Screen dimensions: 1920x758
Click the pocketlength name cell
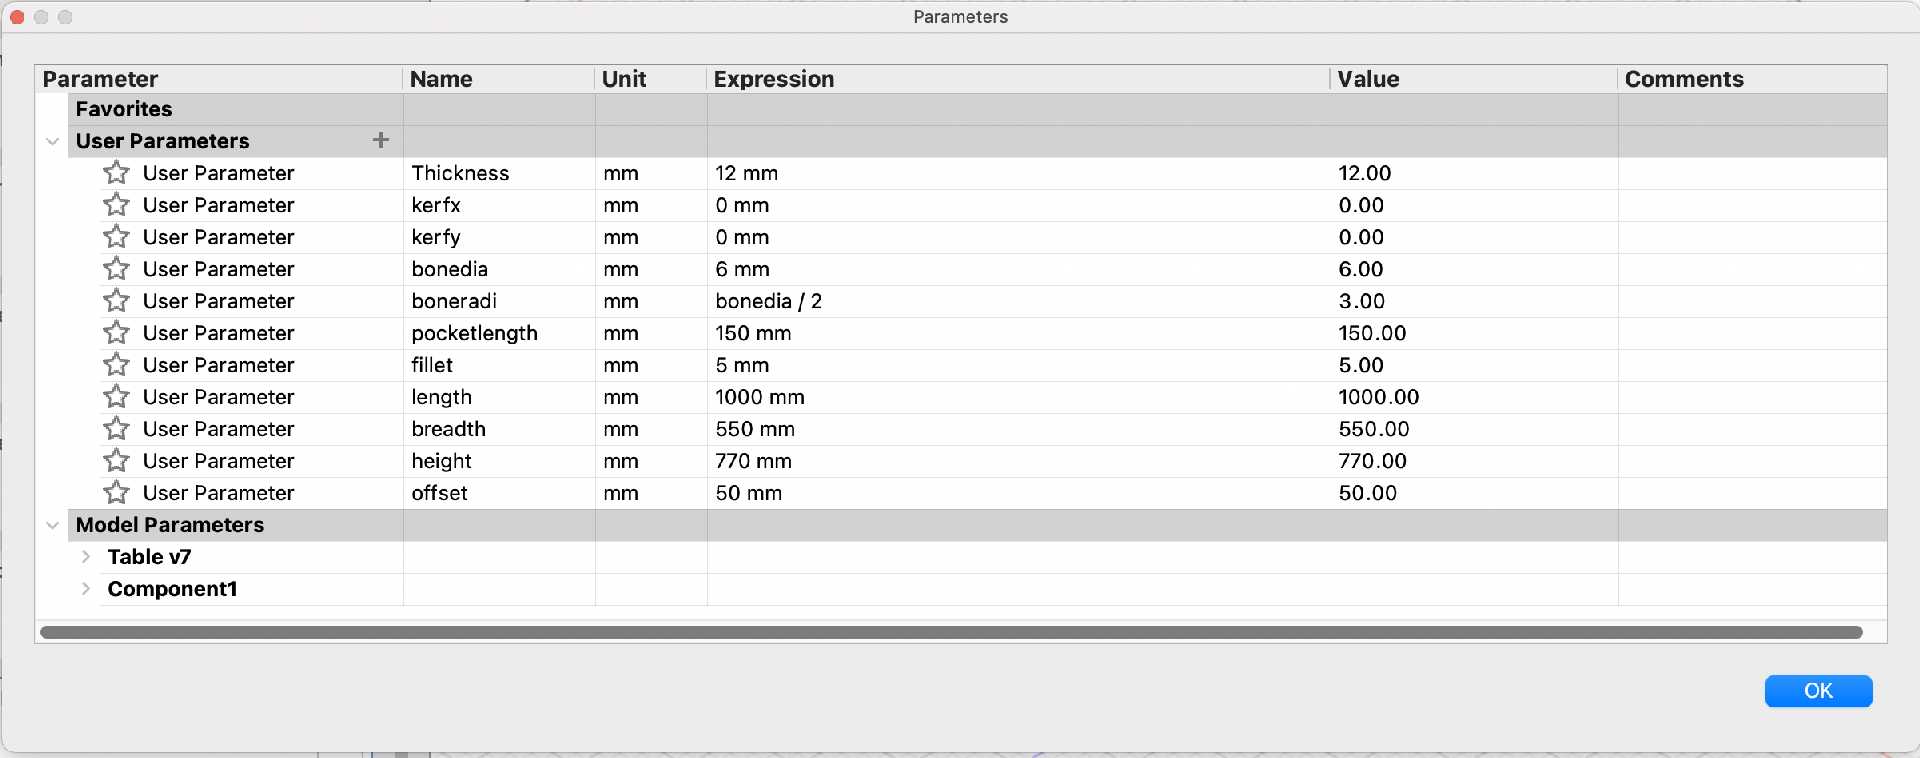pyautogui.click(x=499, y=333)
